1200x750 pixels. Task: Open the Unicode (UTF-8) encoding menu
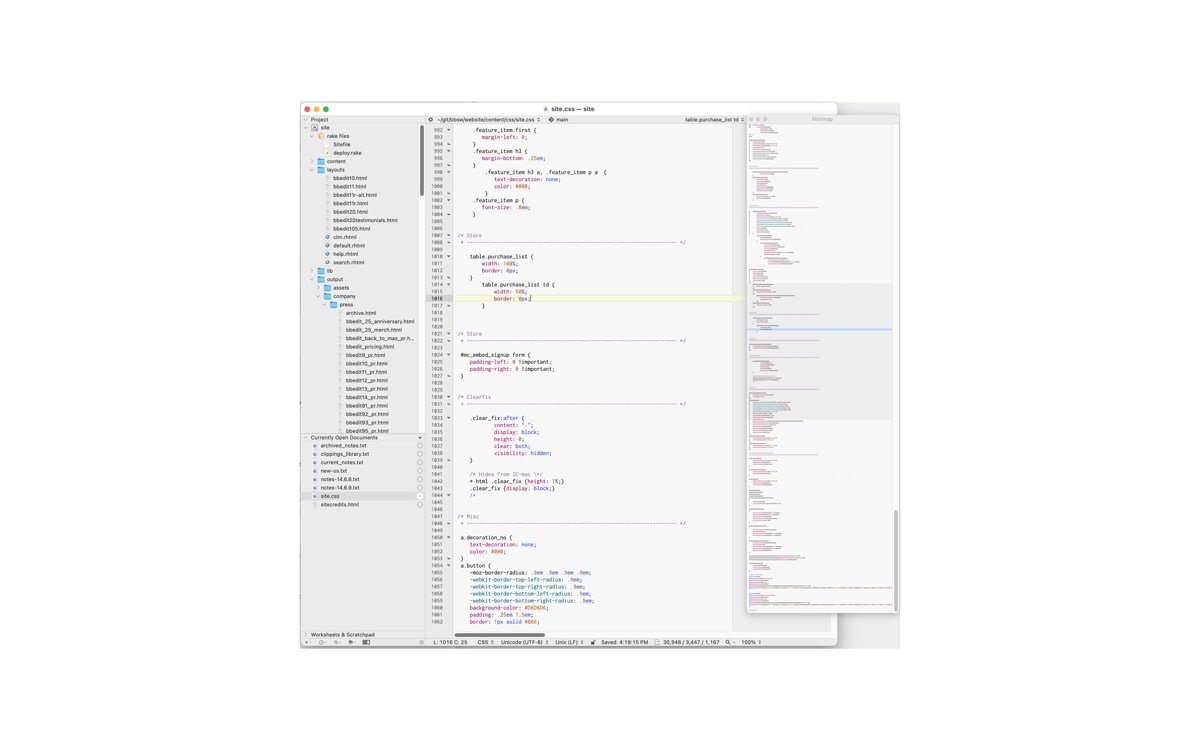point(524,642)
